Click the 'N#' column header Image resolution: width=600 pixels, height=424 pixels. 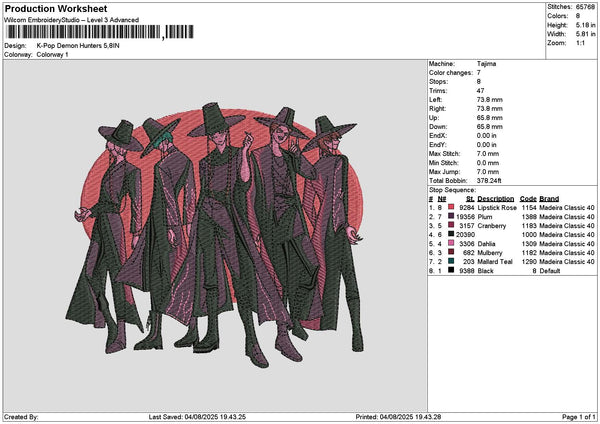click(442, 199)
